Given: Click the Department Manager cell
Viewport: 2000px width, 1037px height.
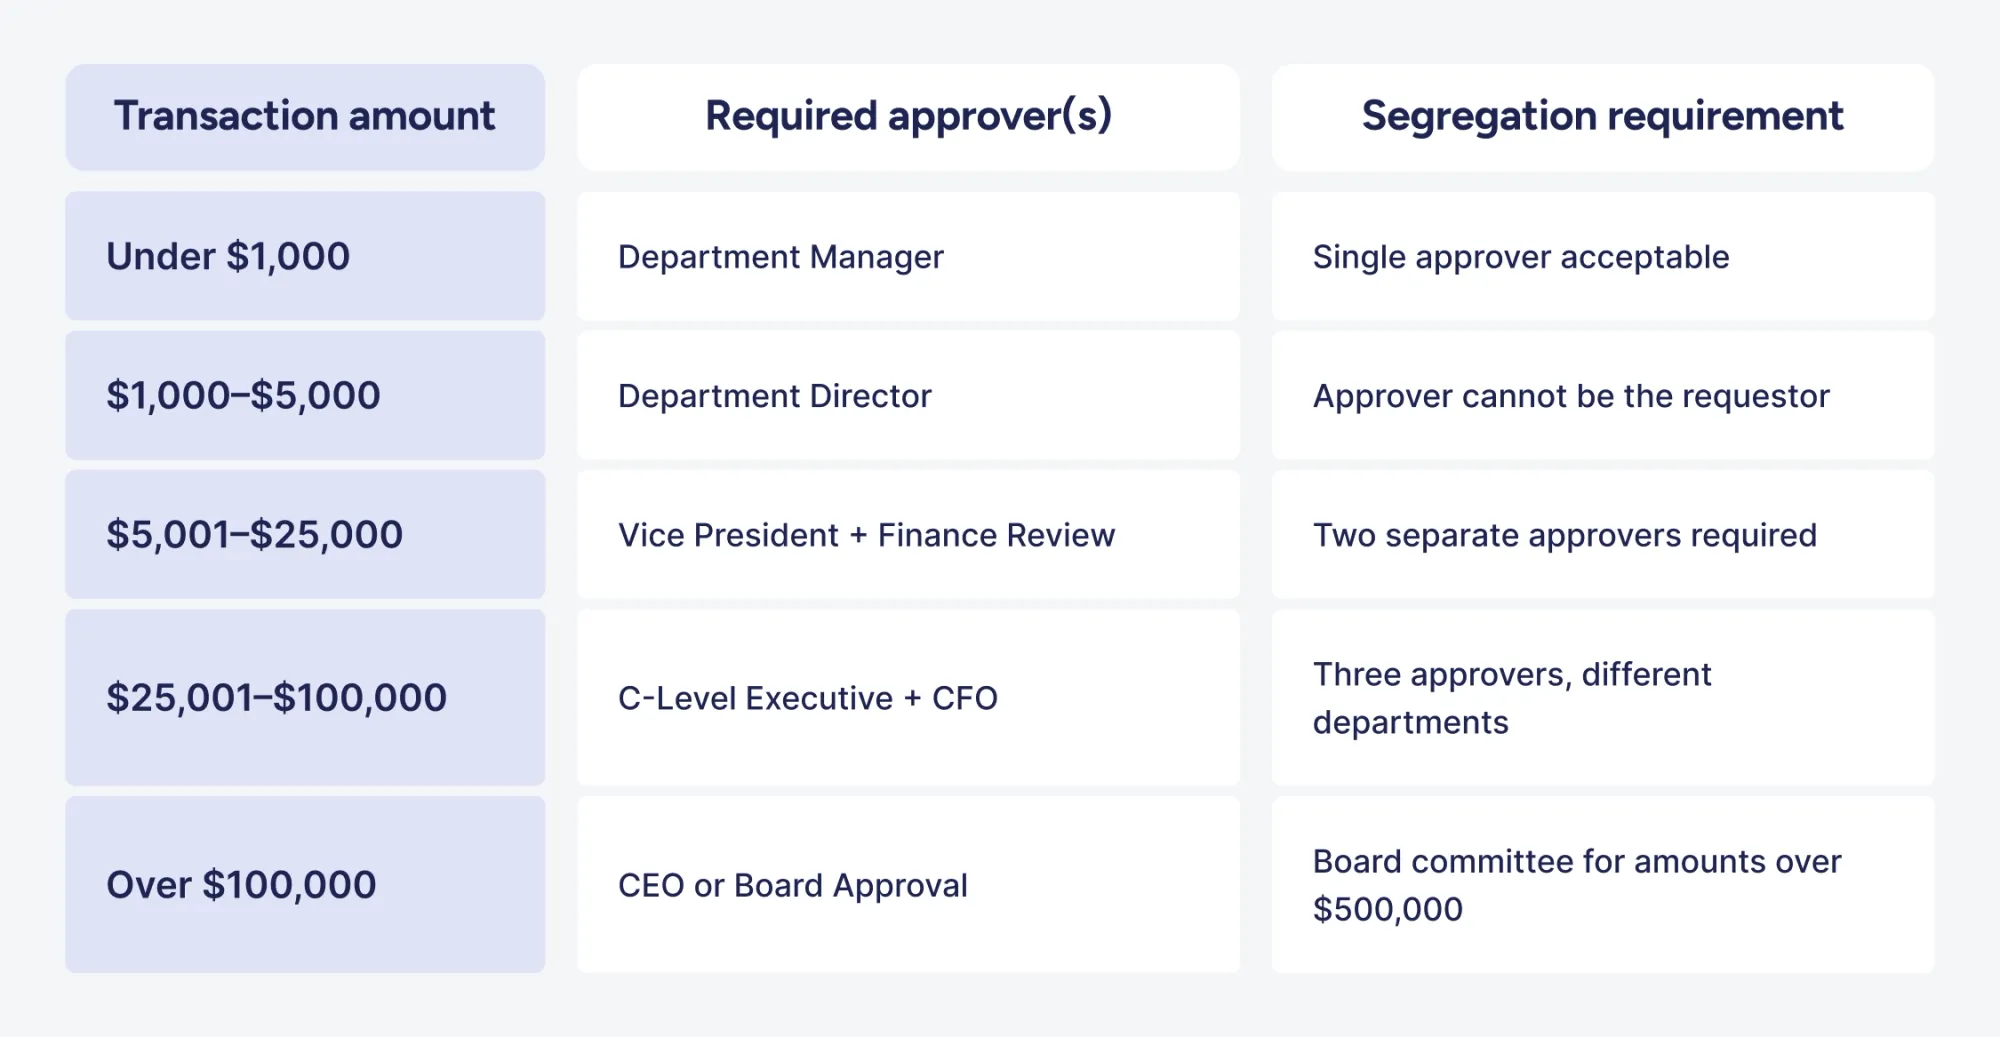Looking at the screenshot, I should click(780, 257).
